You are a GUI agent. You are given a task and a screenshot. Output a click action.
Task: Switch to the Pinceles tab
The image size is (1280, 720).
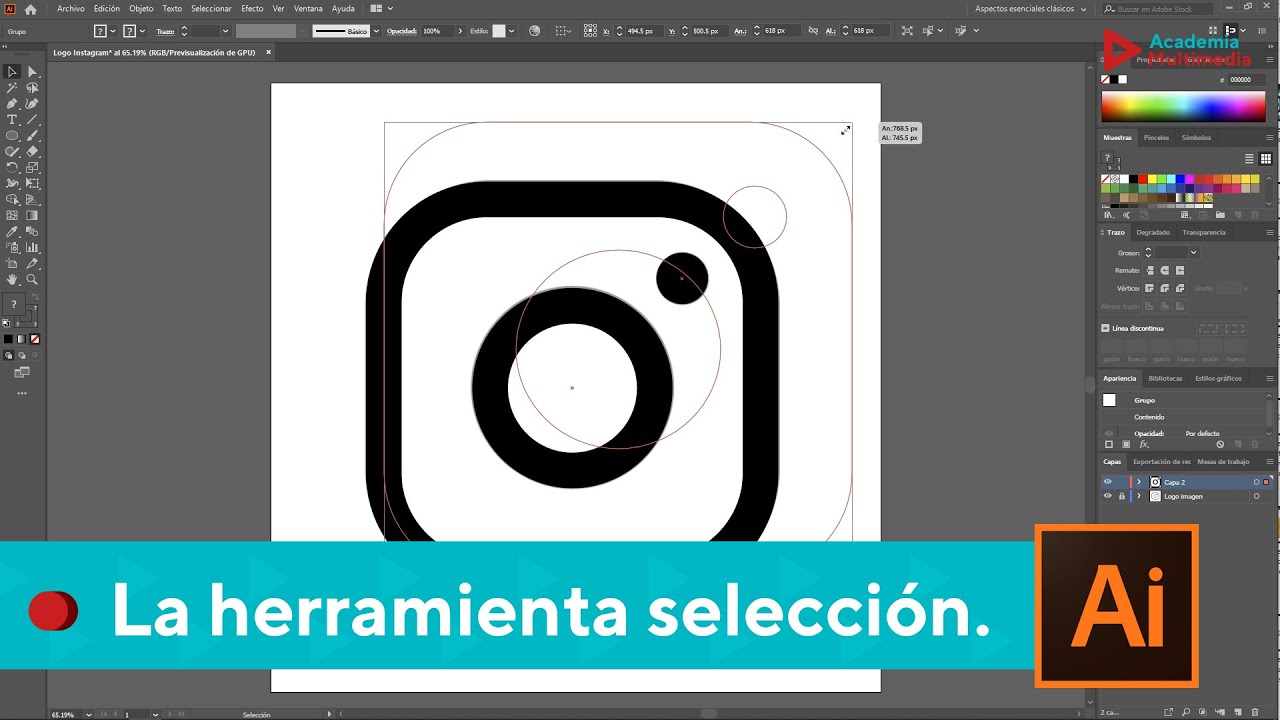[1156, 138]
